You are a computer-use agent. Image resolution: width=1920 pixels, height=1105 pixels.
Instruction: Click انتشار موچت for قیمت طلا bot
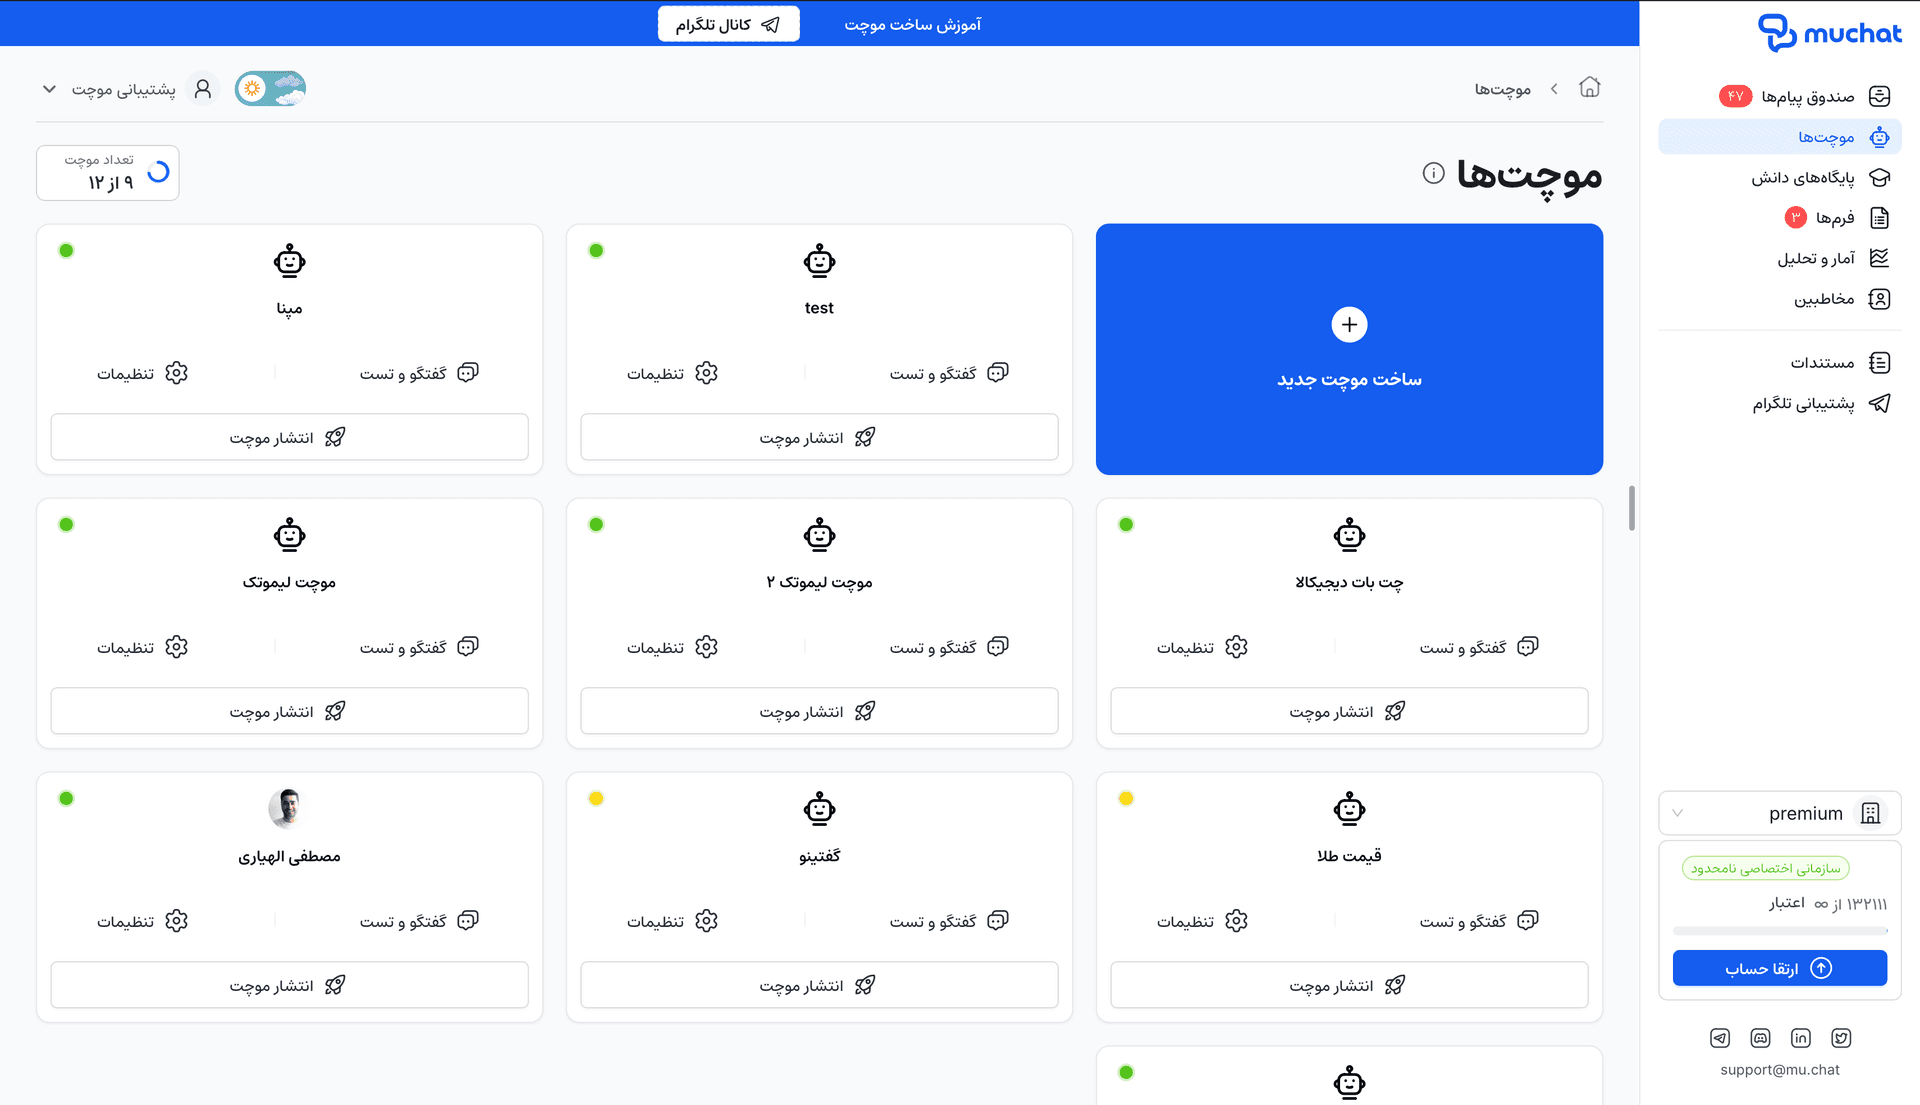pos(1349,985)
